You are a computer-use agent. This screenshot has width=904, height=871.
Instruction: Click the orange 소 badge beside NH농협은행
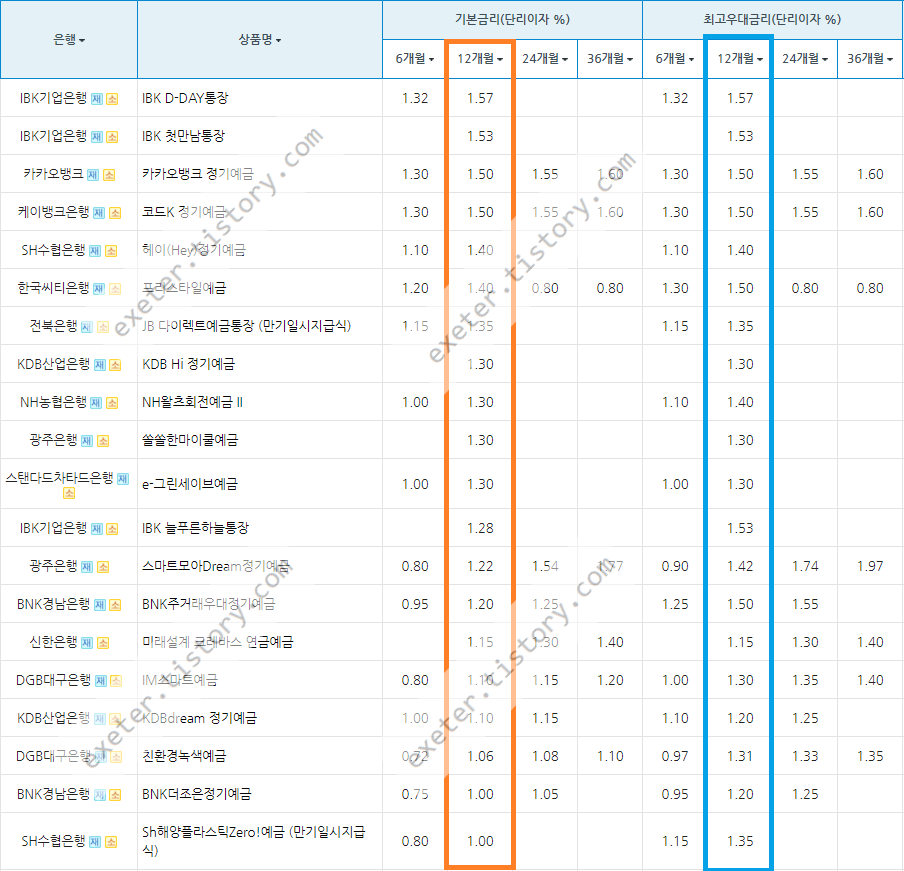112,404
